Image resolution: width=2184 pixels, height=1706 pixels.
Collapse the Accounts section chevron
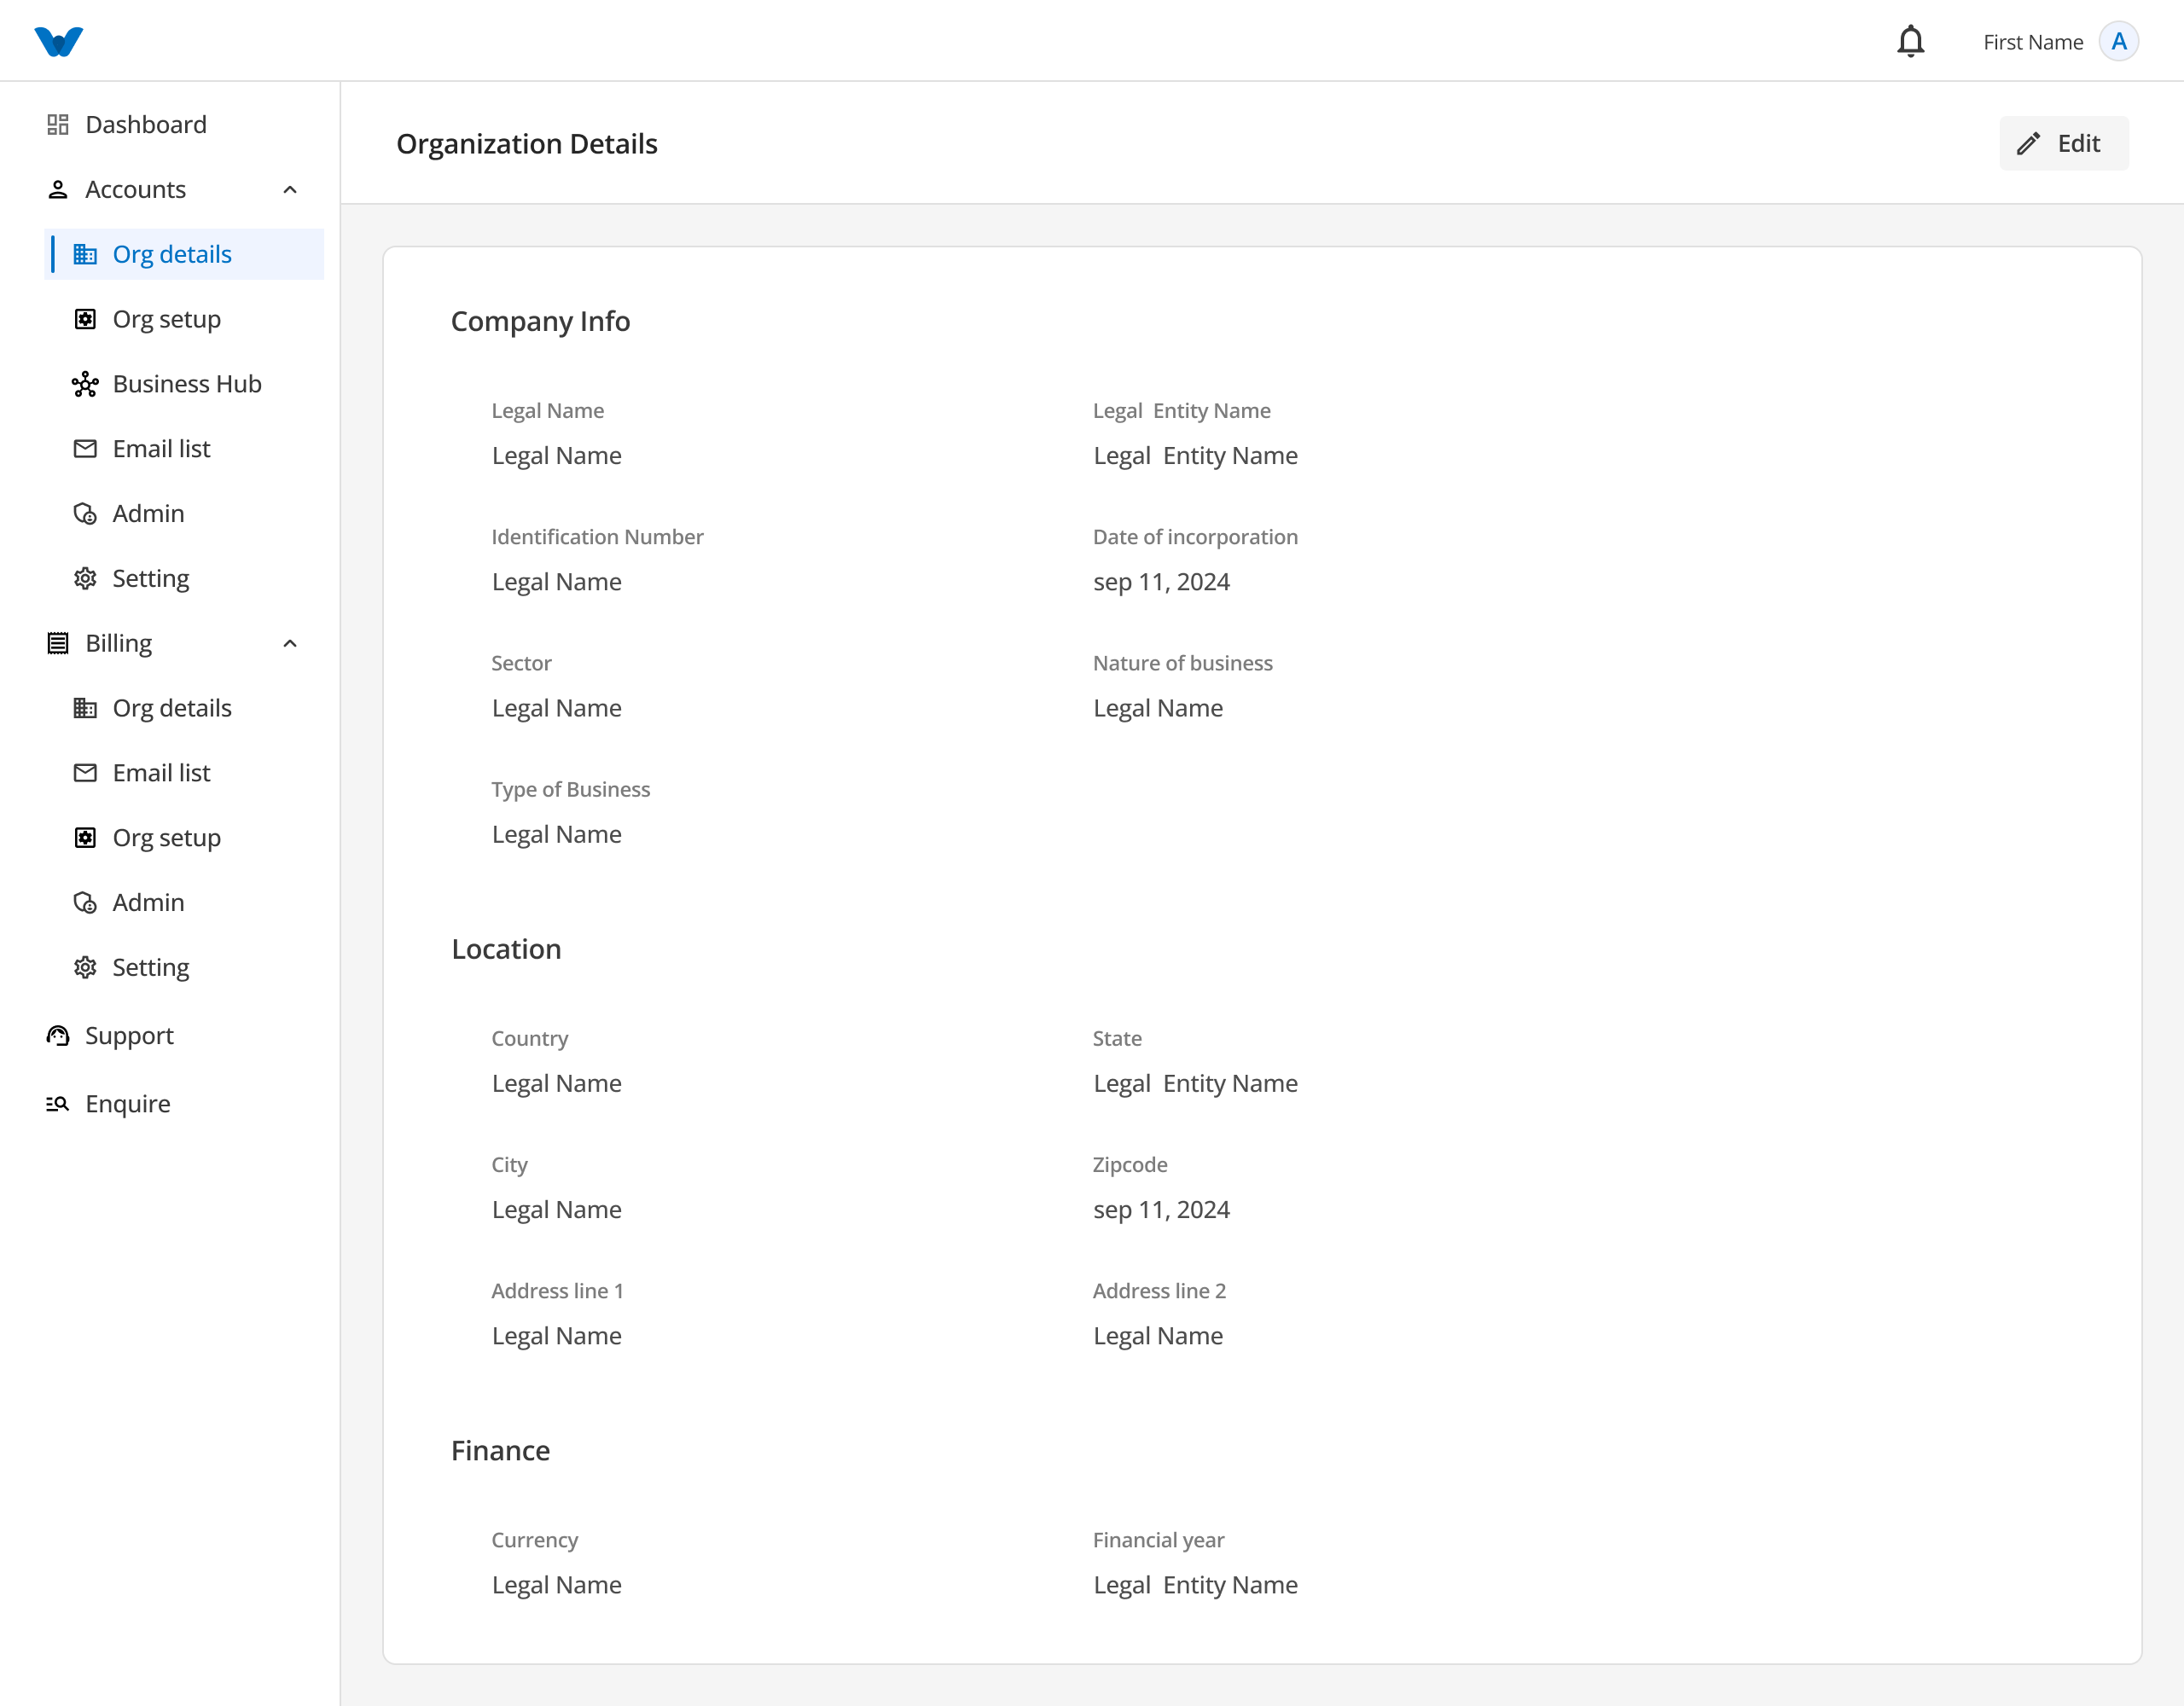point(290,189)
